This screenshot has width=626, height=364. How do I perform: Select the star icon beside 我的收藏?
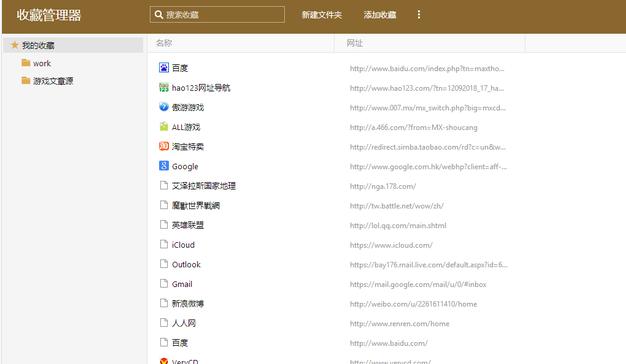[x=15, y=45]
